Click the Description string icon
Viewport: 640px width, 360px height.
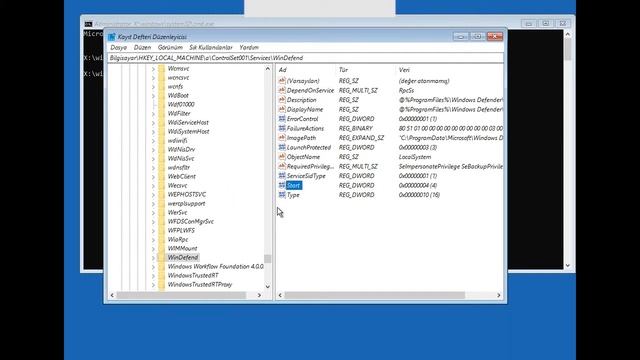click(282, 100)
